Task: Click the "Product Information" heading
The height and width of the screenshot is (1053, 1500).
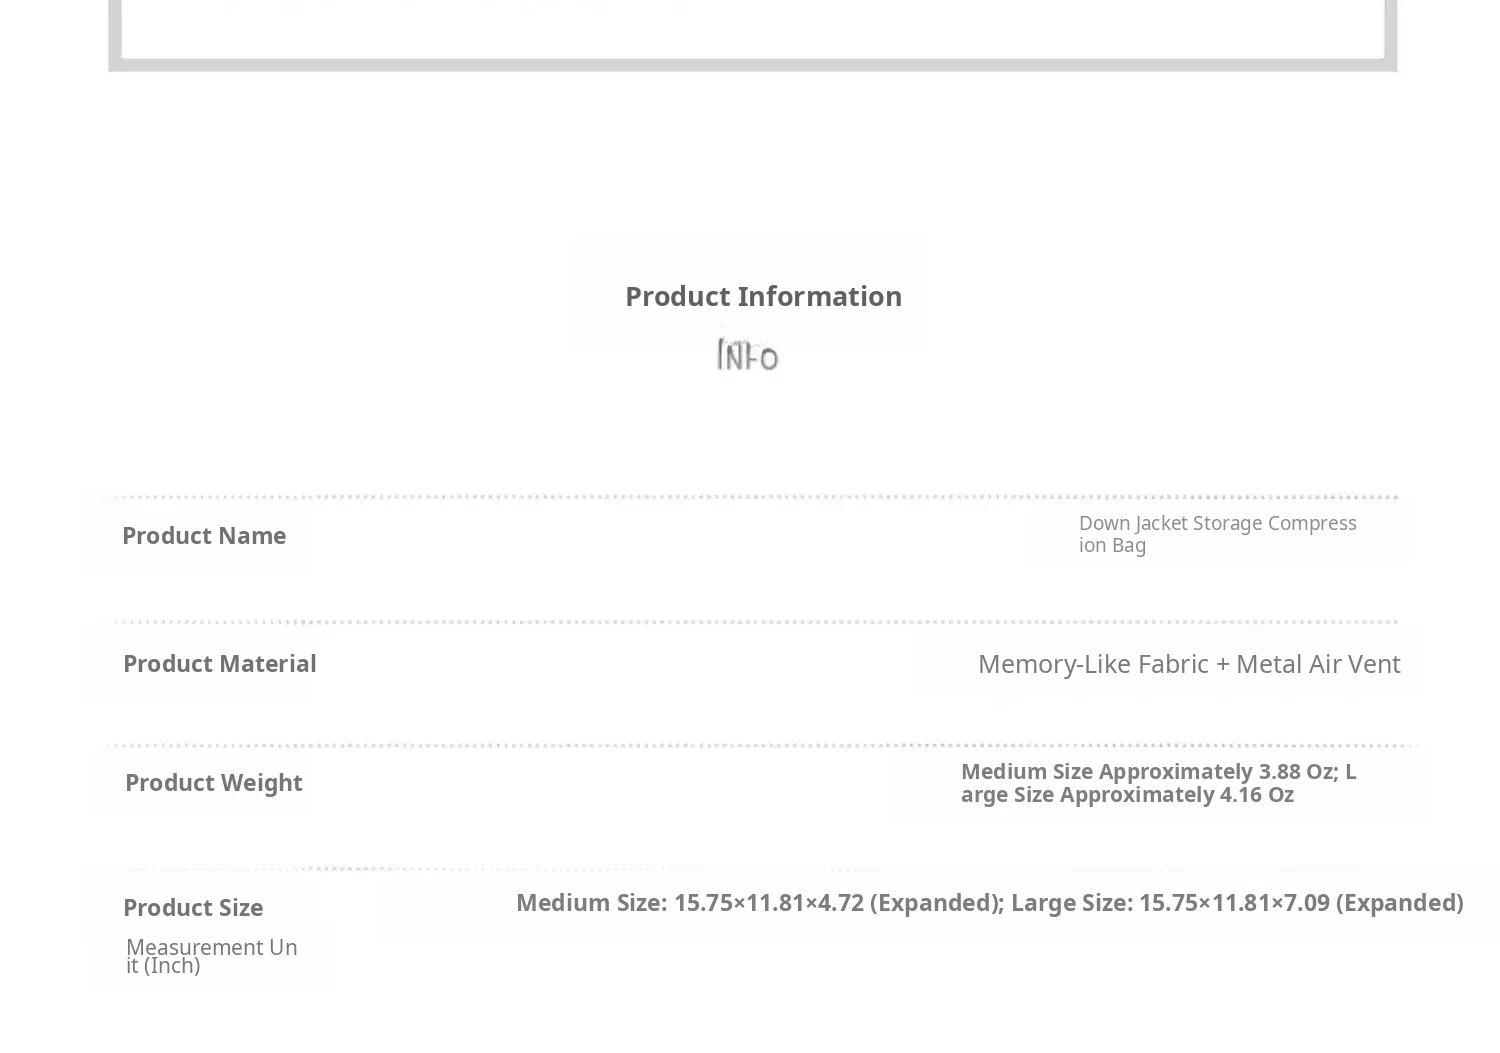Action: (x=763, y=296)
